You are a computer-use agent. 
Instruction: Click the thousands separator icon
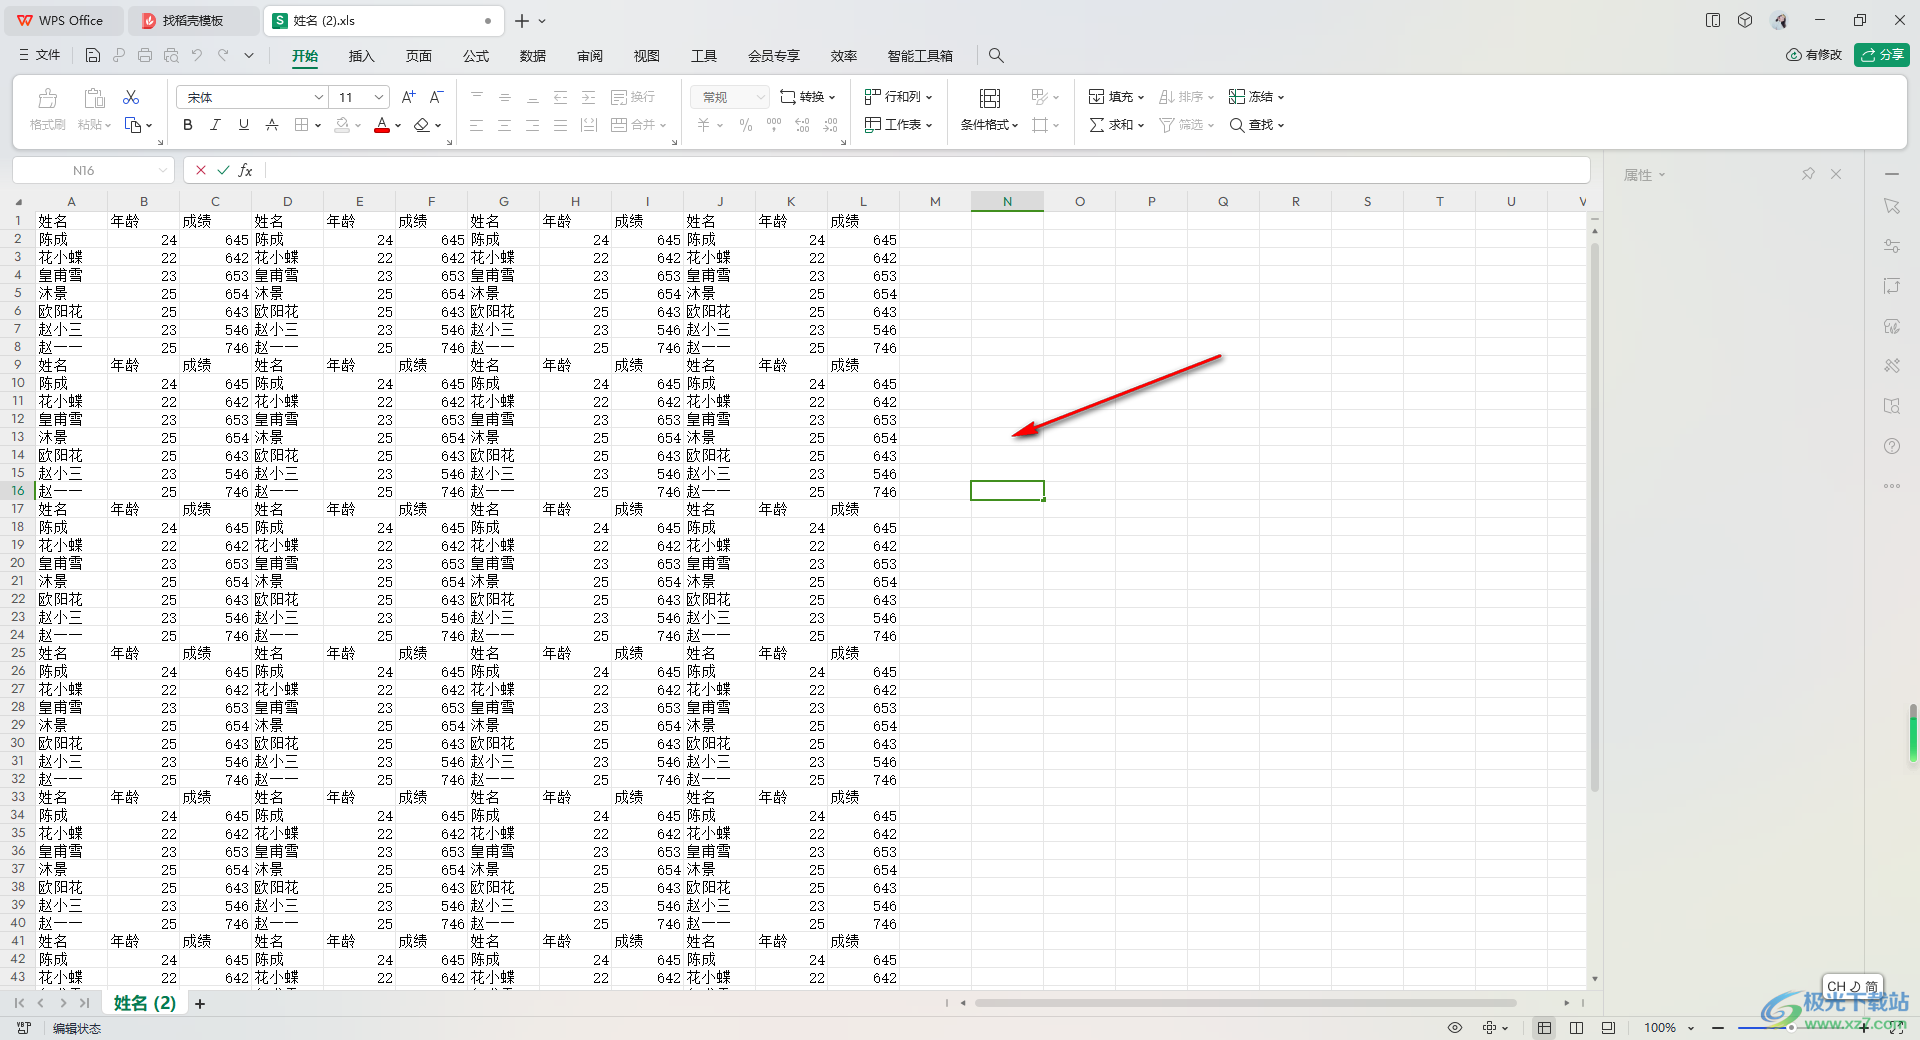pyautogui.click(x=774, y=125)
